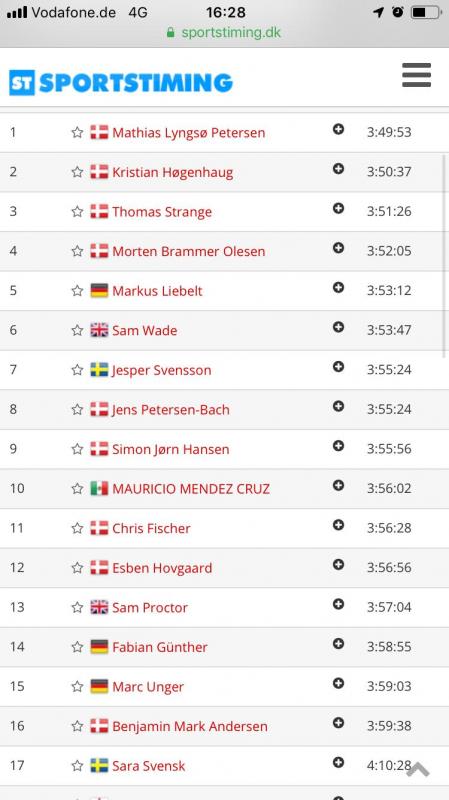This screenshot has width=449, height=800.
Task: Click plus icon for Marc Unger
Action: point(338,683)
